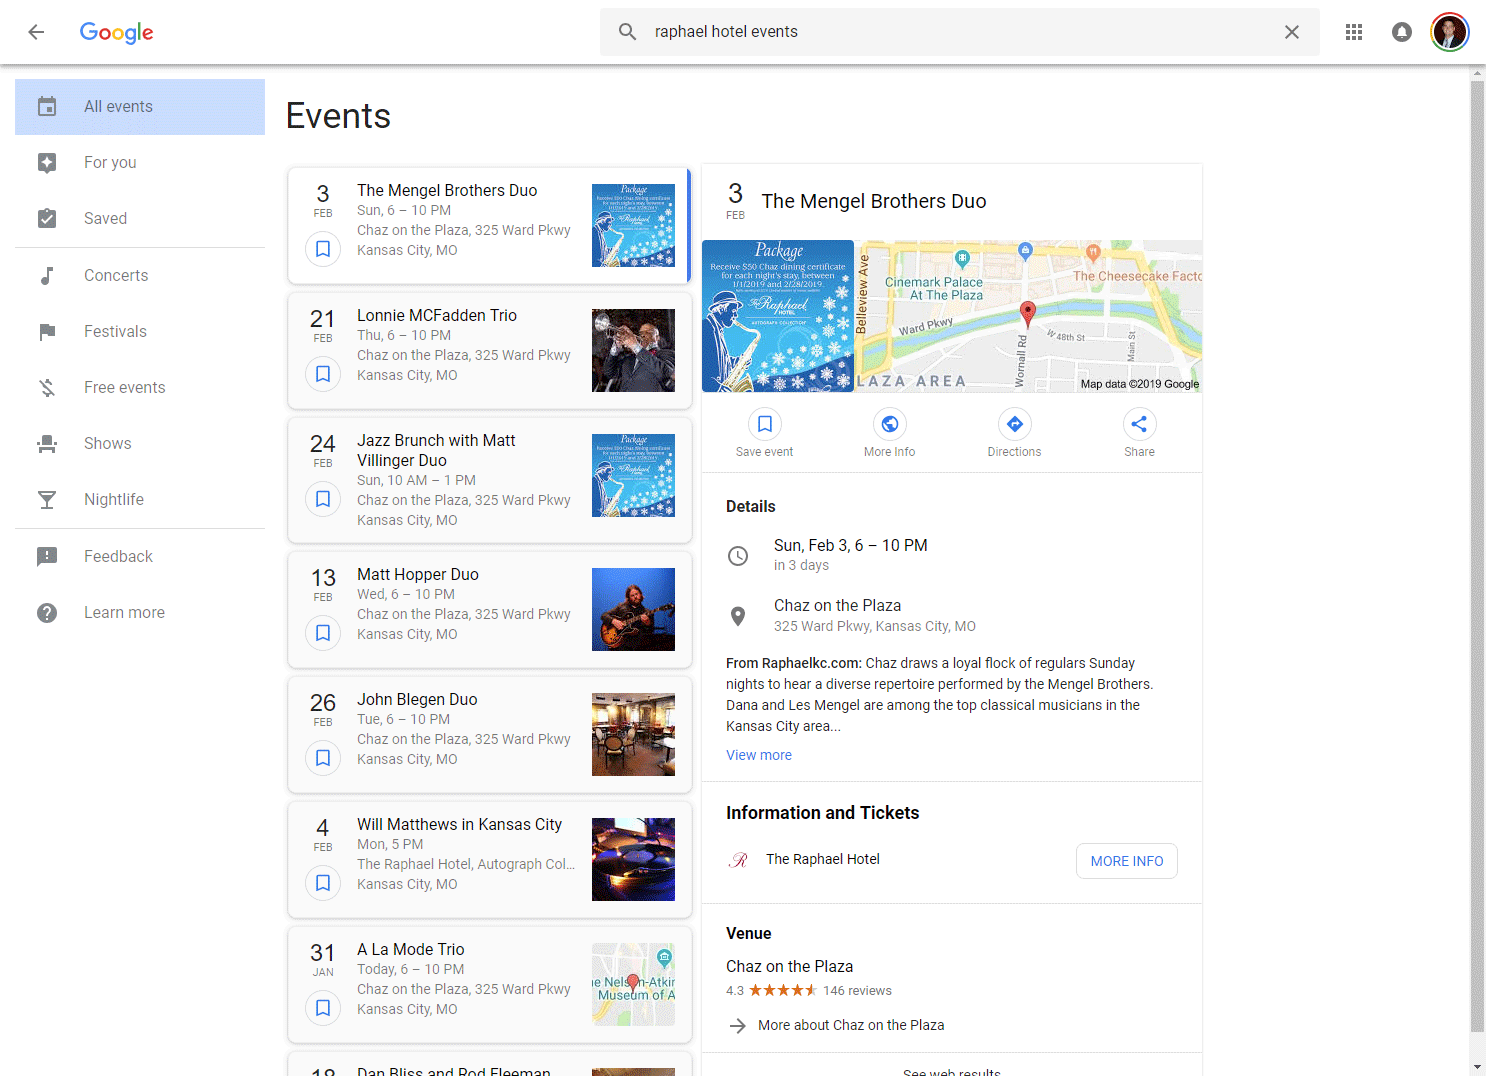Image resolution: width=1486 pixels, height=1080 pixels.
Task: Click Will Matthews event lounge thumbnail
Action: coord(633,859)
